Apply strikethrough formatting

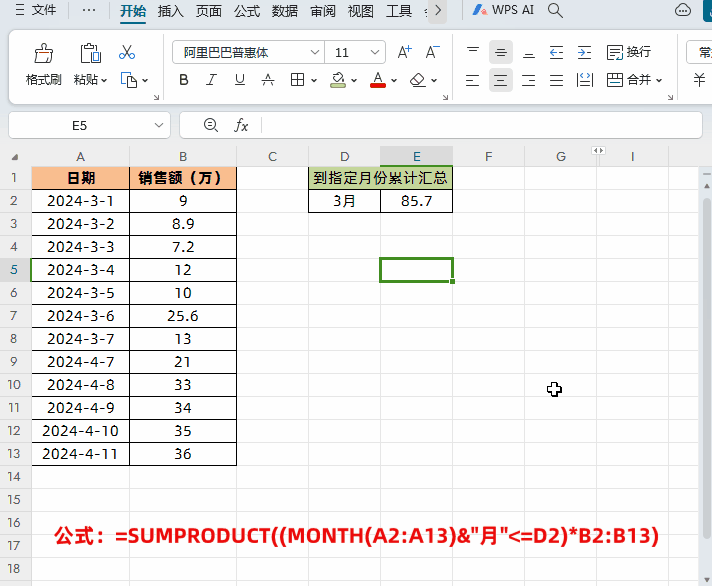click(x=268, y=80)
